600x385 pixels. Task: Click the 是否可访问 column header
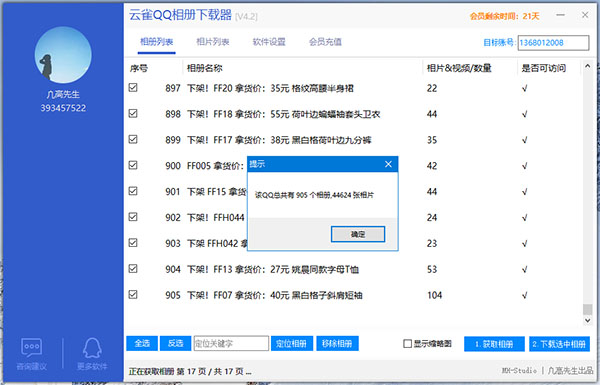click(x=543, y=68)
